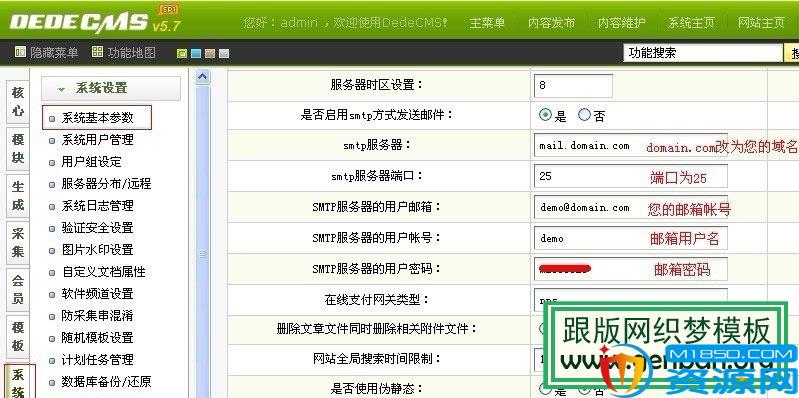Open 用户组设定 menu item
Image resolution: width=799 pixels, height=398 pixels.
click(91, 162)
